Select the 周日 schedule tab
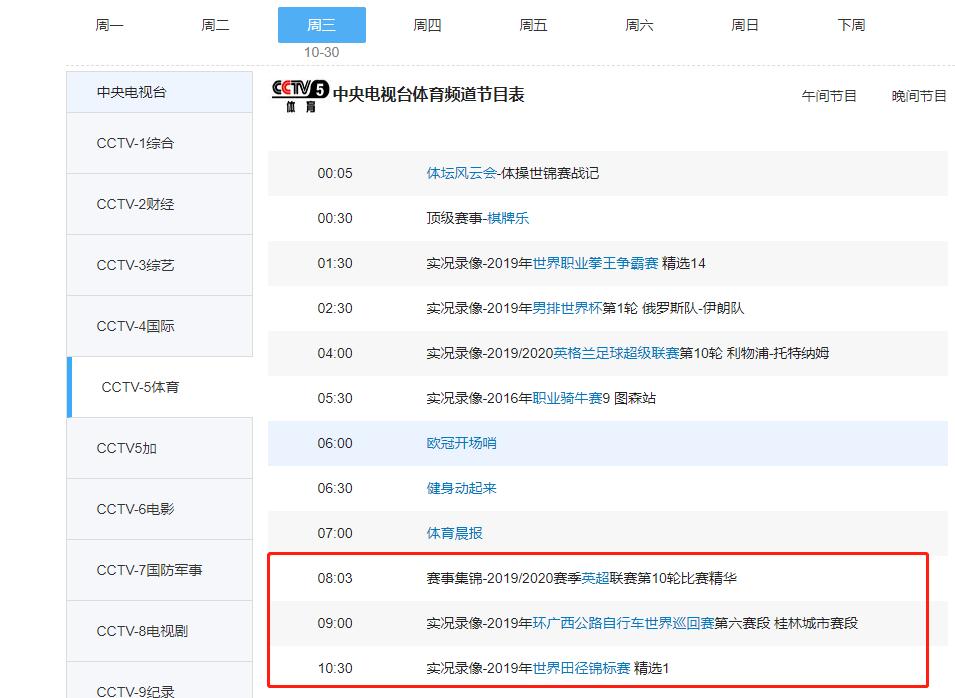 [x=745, y=24]
